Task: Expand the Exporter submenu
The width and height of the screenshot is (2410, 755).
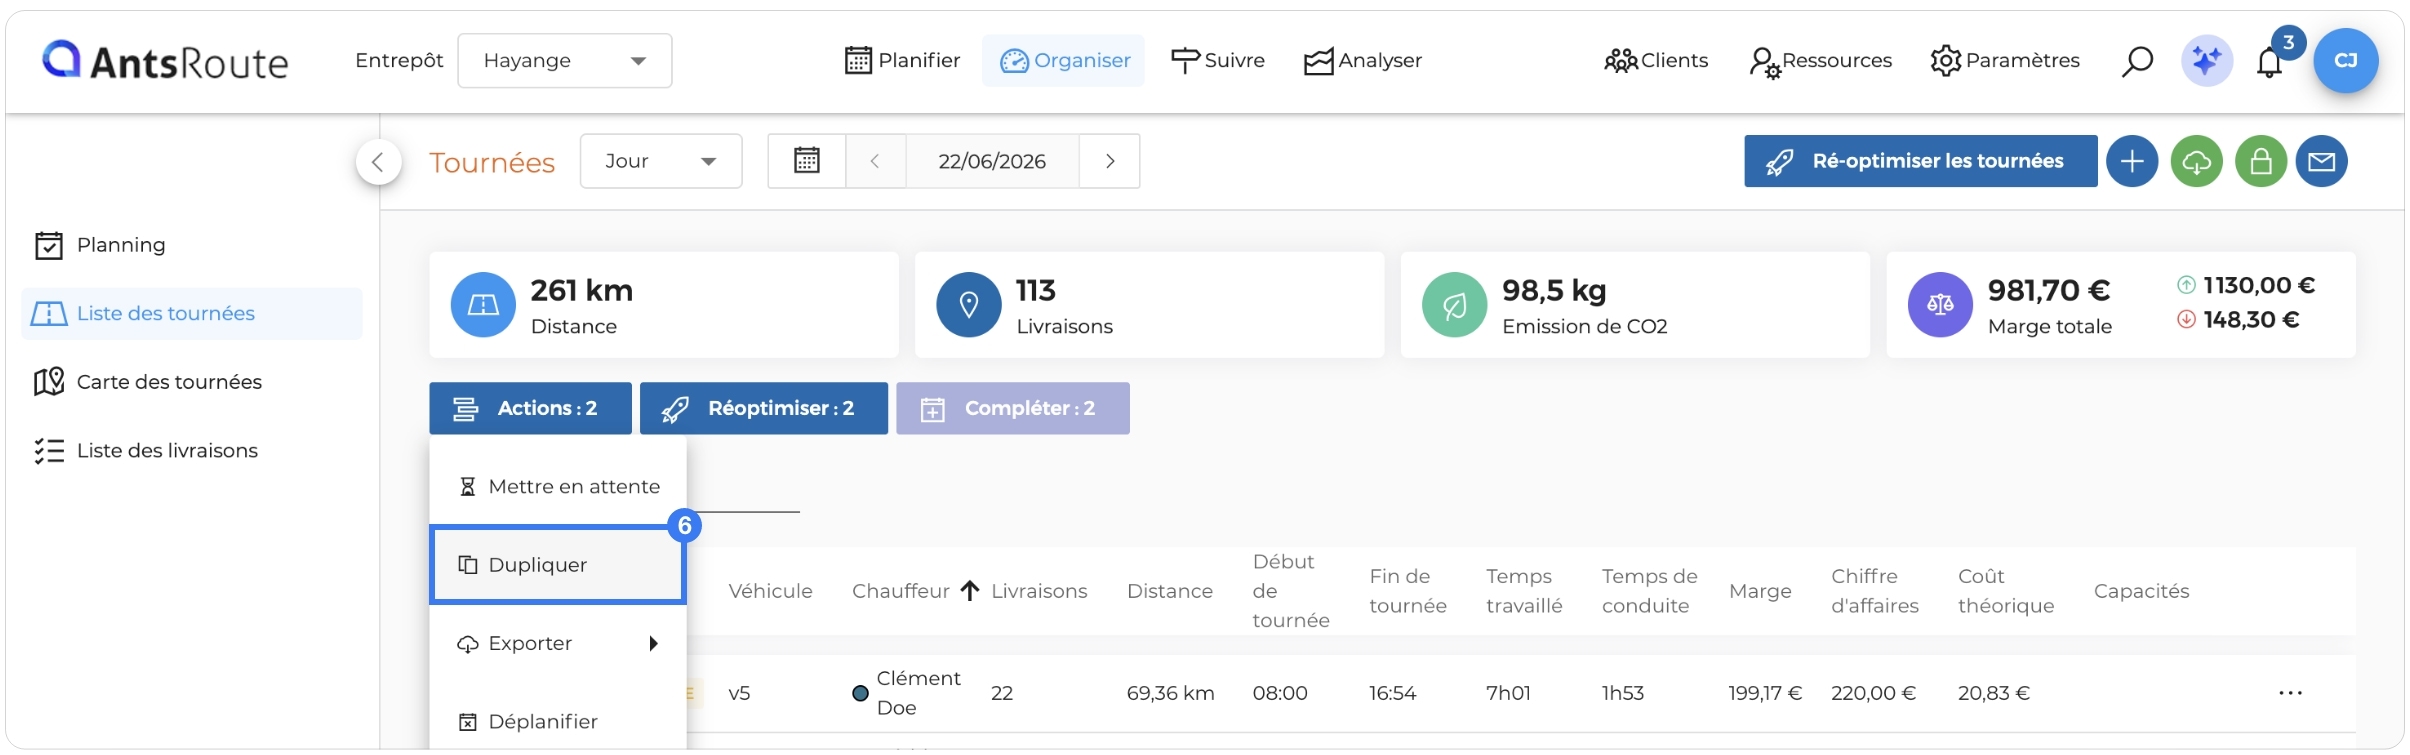Action: pyautogui.click(x=558, y=643)
